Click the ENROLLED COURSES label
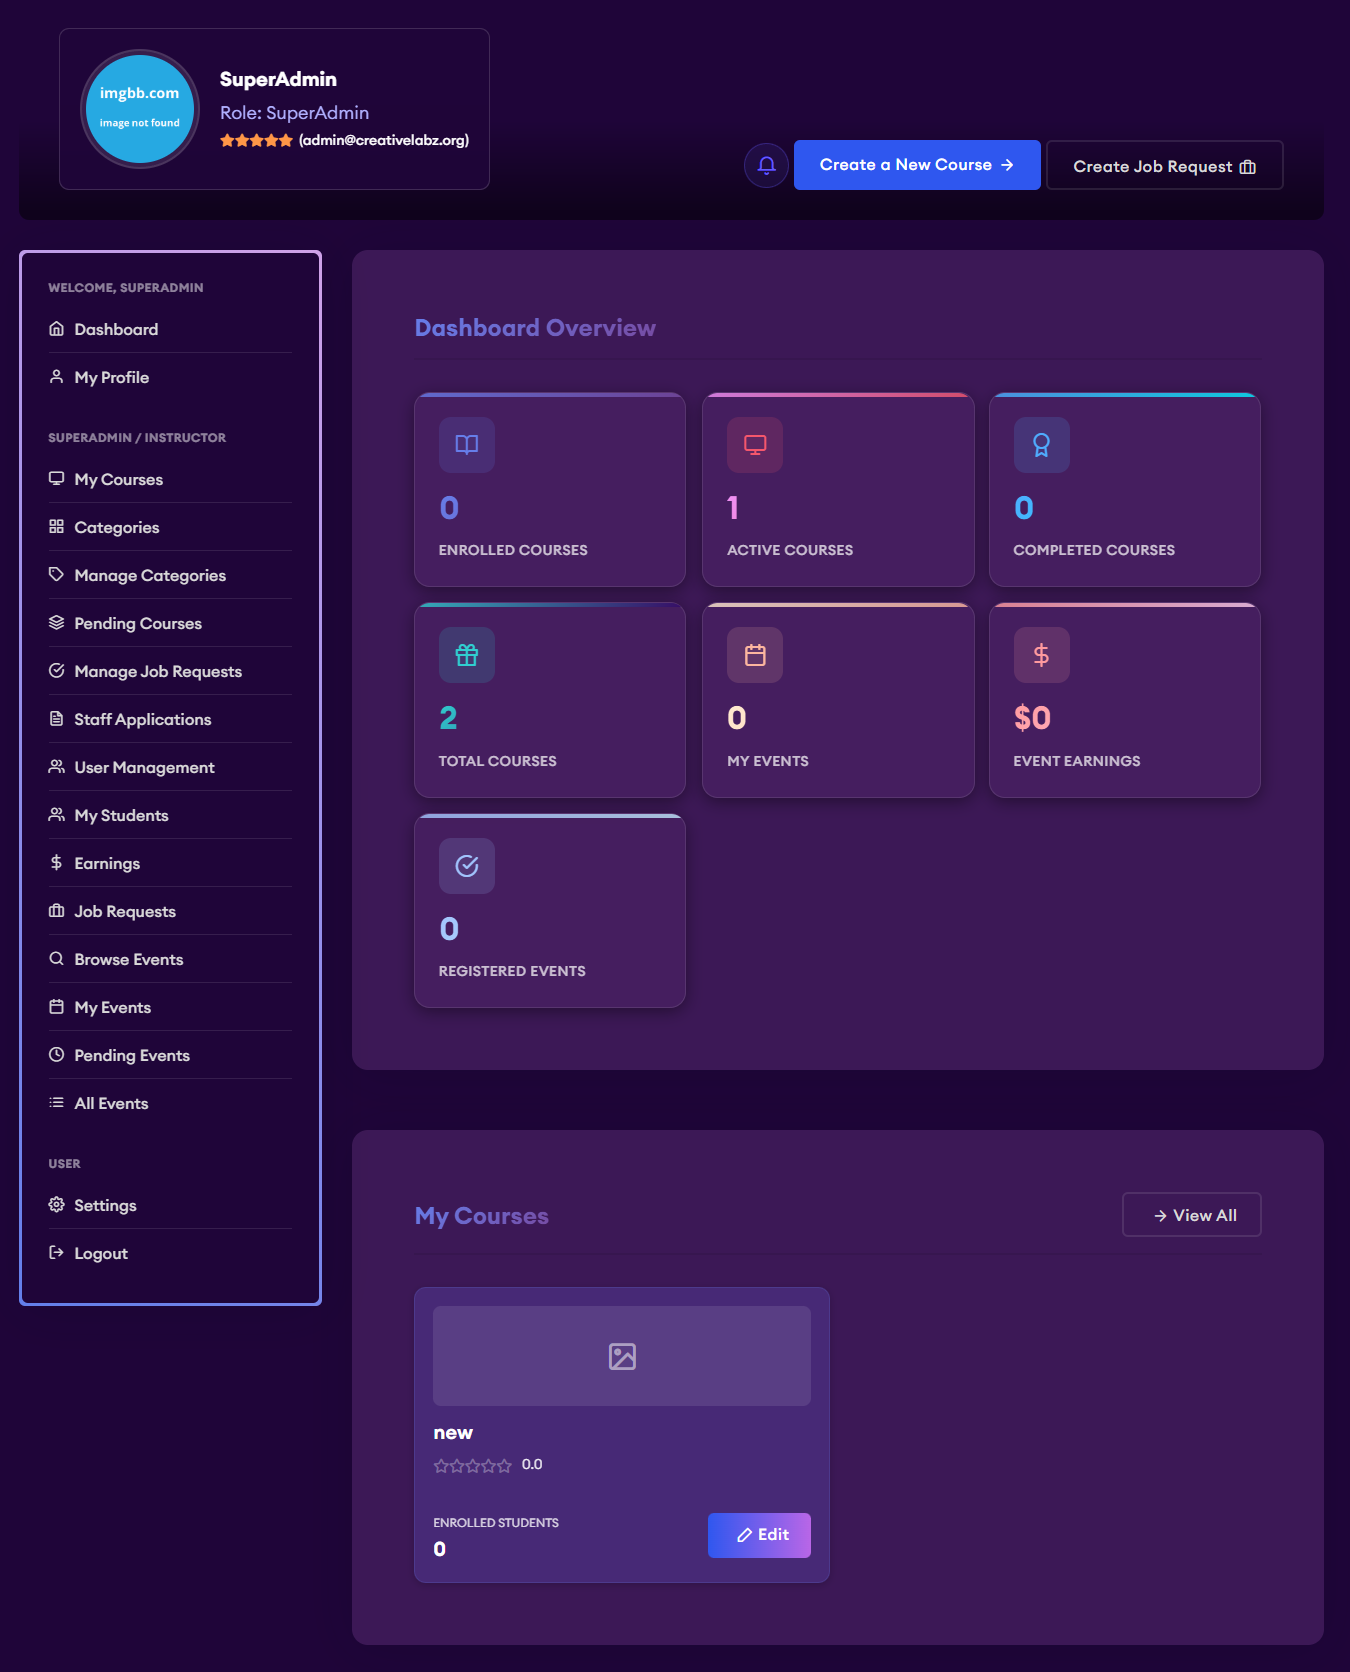 tap(513, 550)
